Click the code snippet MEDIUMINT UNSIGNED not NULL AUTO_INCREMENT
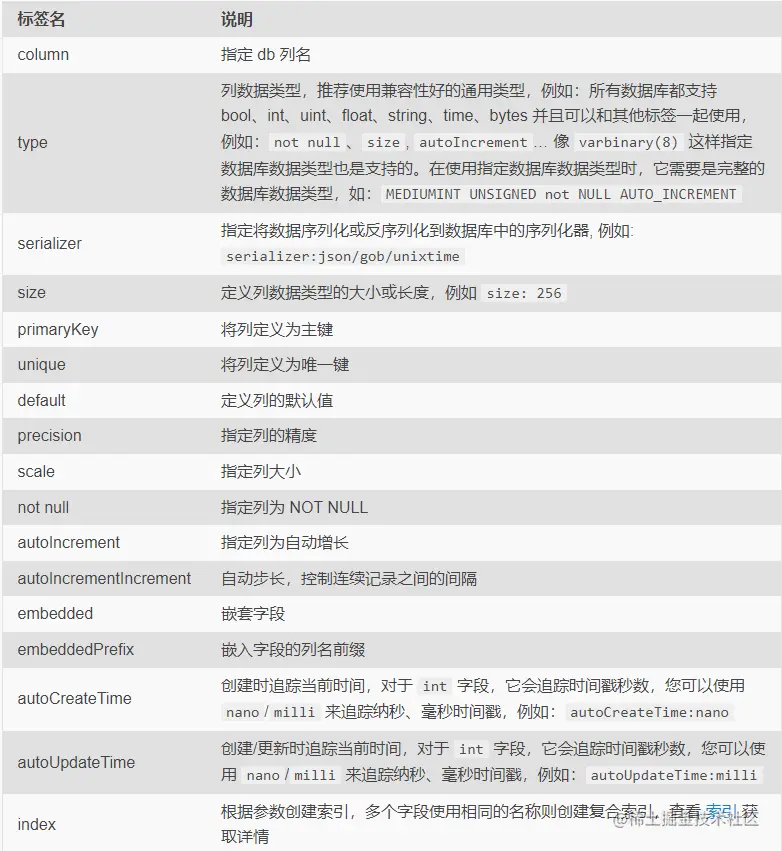This screenshot has width=782, height=851. coord(561,194)
